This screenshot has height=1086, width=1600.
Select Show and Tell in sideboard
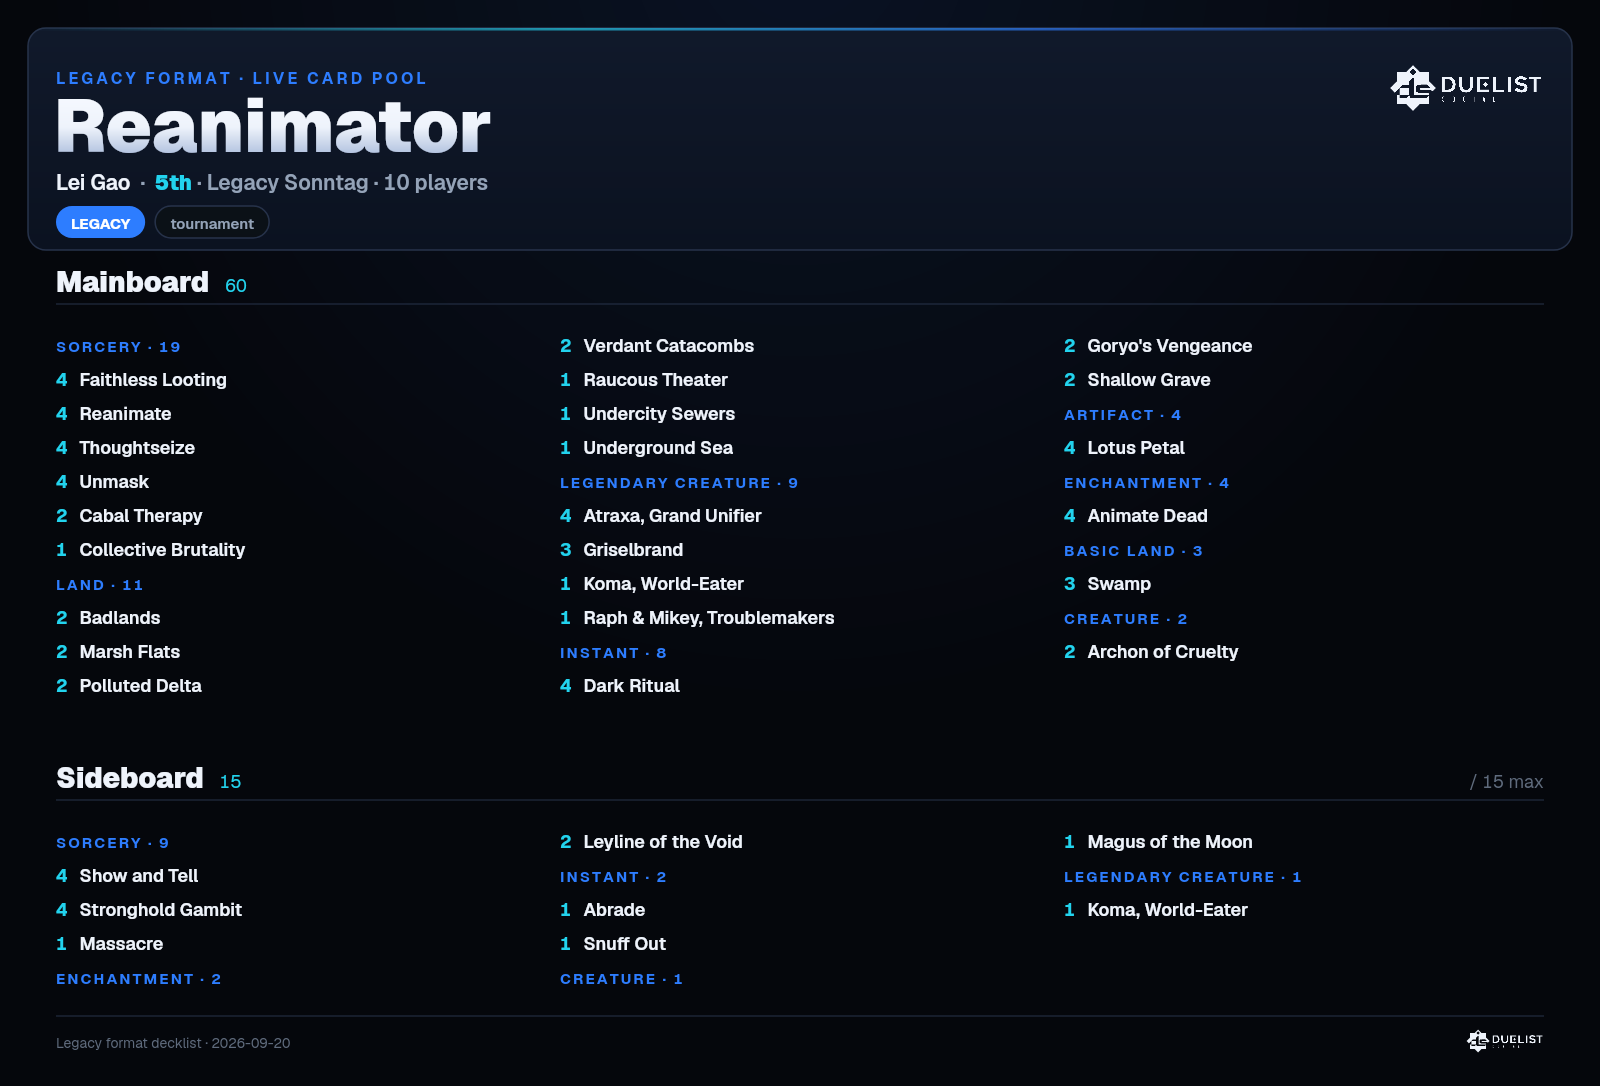[x=127, y=876]
